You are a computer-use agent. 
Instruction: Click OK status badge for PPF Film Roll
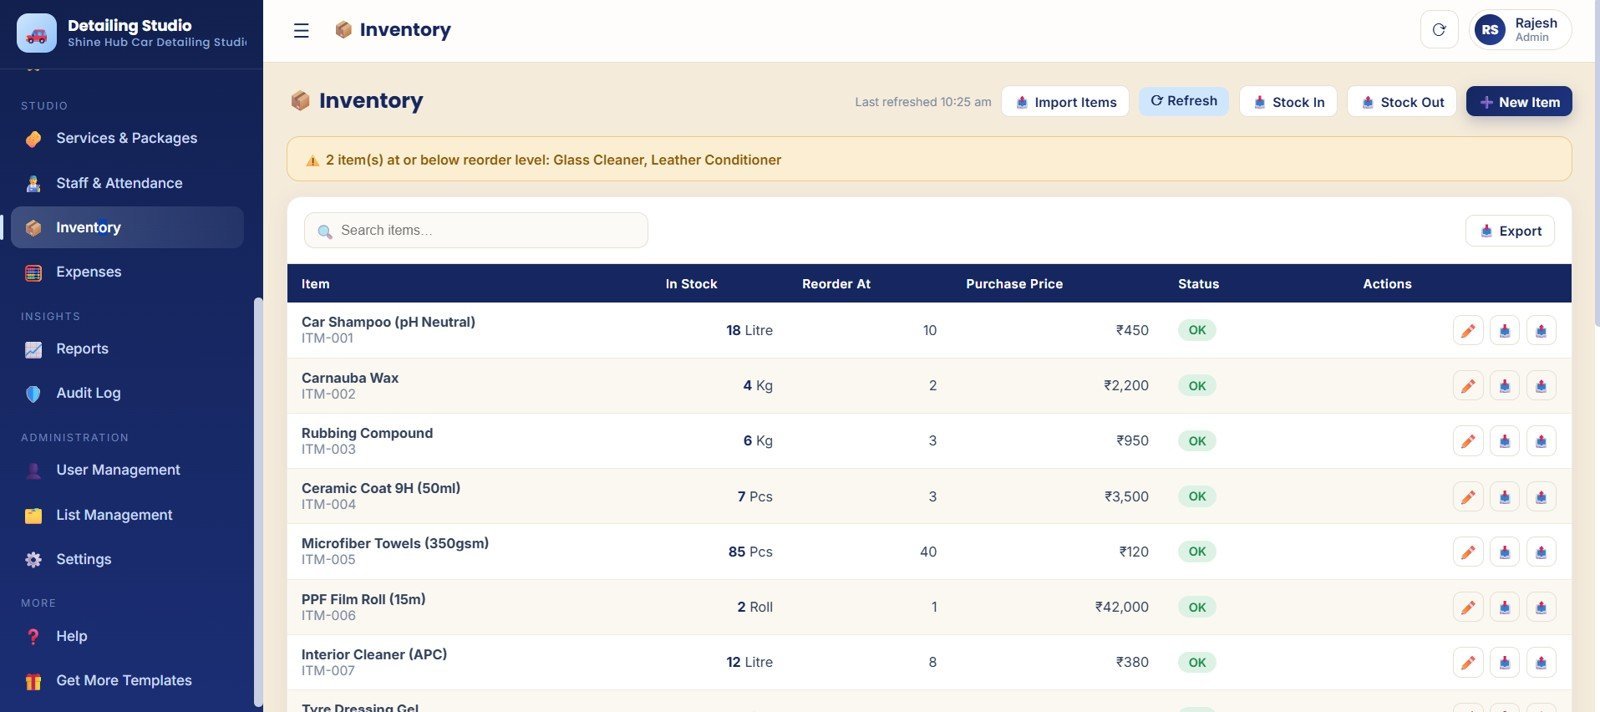pos(1197,607)
